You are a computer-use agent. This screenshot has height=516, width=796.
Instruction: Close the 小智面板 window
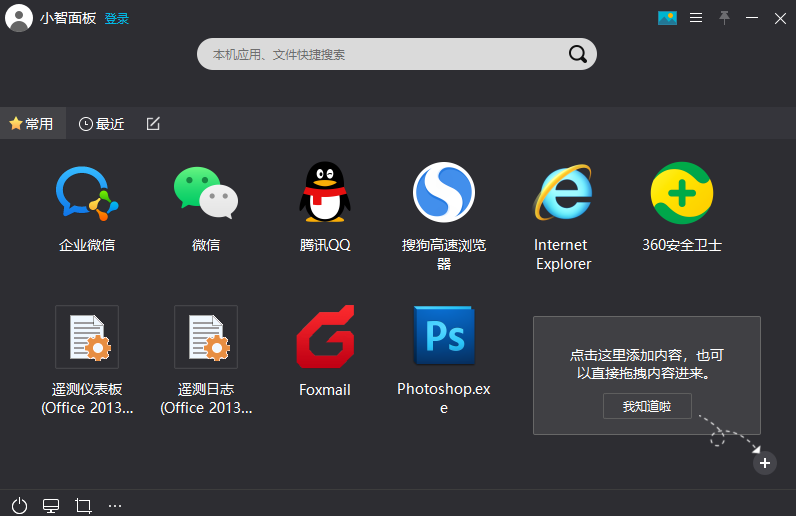[x=780, y=19]
